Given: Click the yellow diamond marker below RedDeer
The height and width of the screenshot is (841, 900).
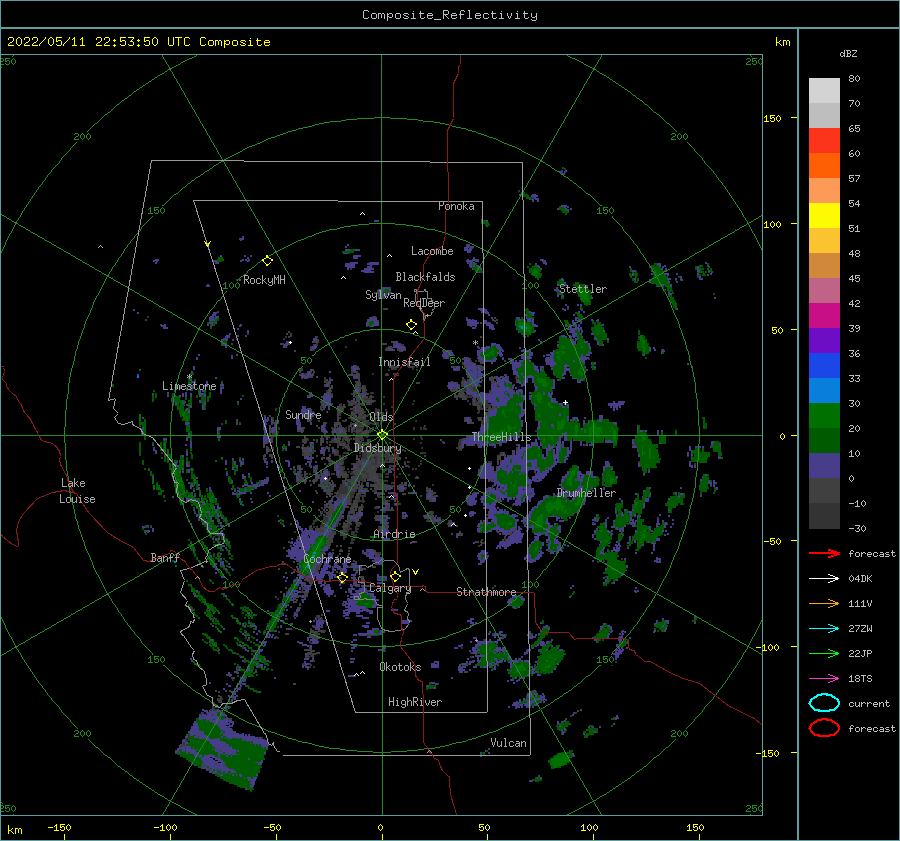Looking at the screenshot, I should coord(412,325).
